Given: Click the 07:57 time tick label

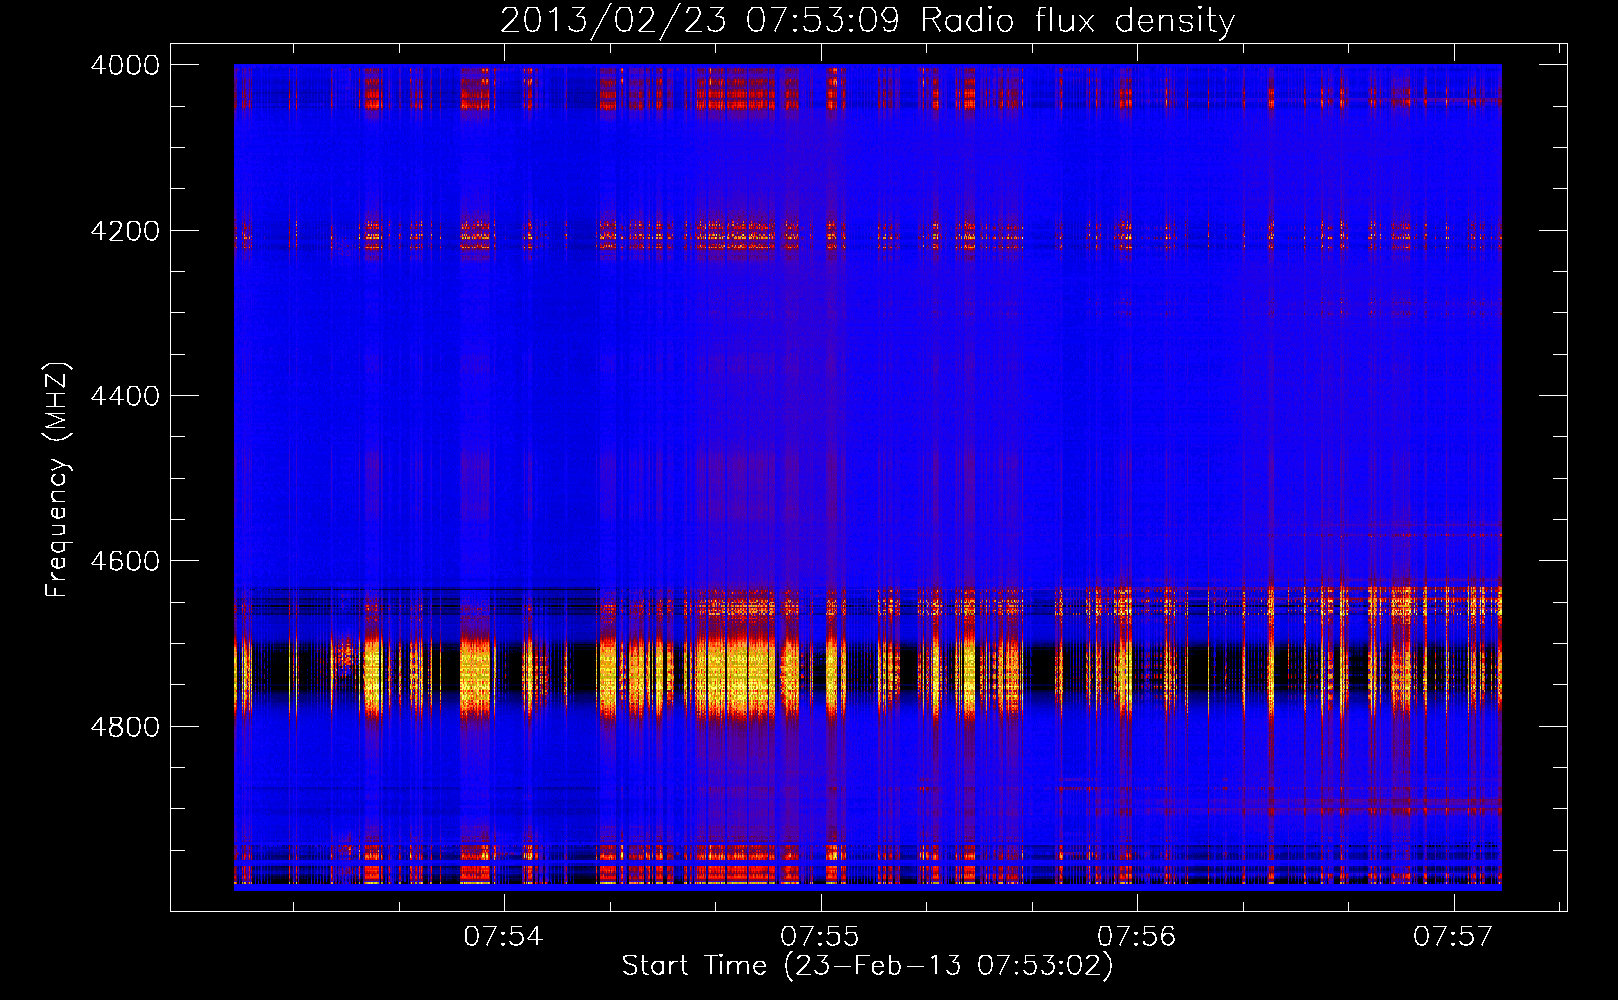Looking at the screenshot, I should pos(1453,937).
